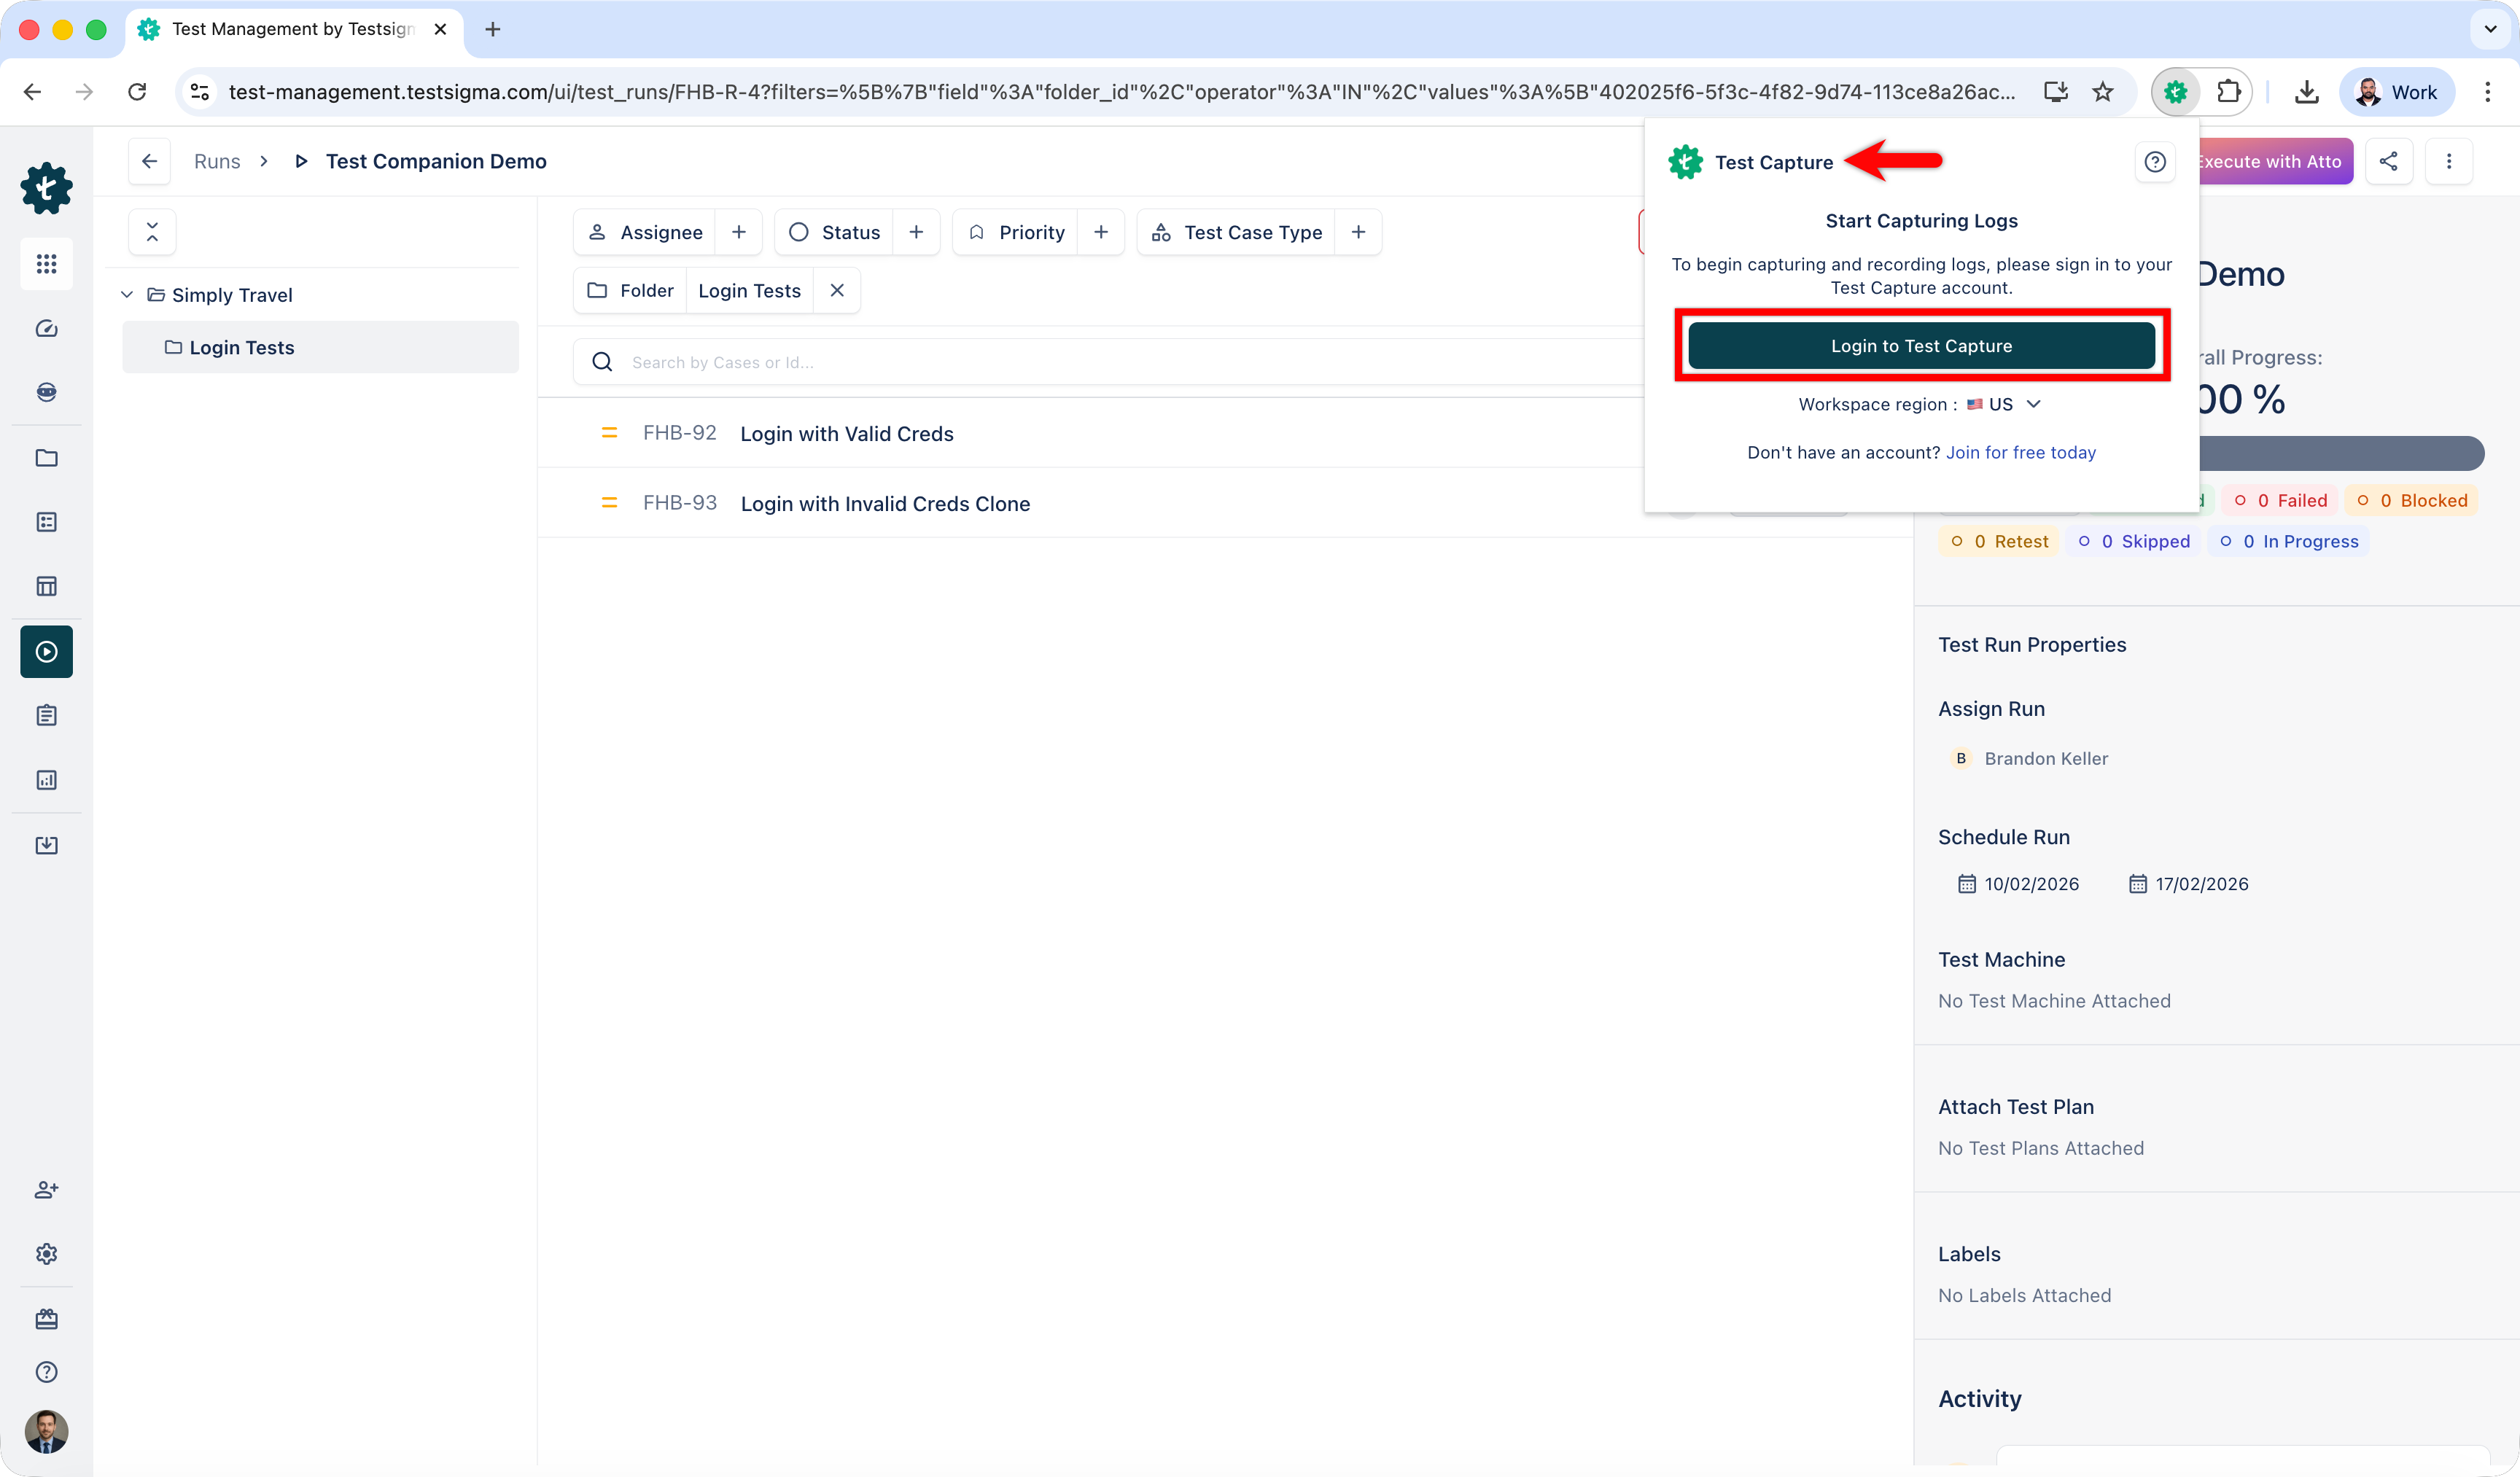Image resolution: width=2520 pixels, height=1477 pixels.
Task: Click the help question mark icon at bottom
Action: coord(46,1372)
